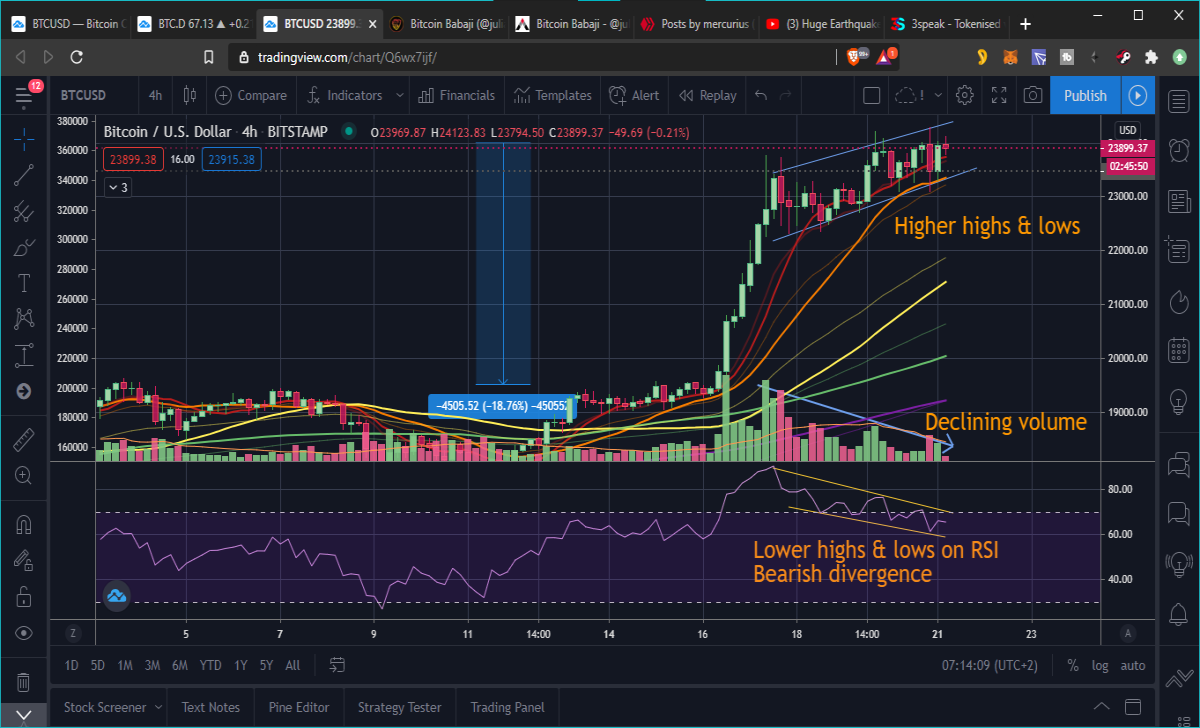Open the cloud save layout menu
1200x728 pixels.
click(x=908, y=96)
